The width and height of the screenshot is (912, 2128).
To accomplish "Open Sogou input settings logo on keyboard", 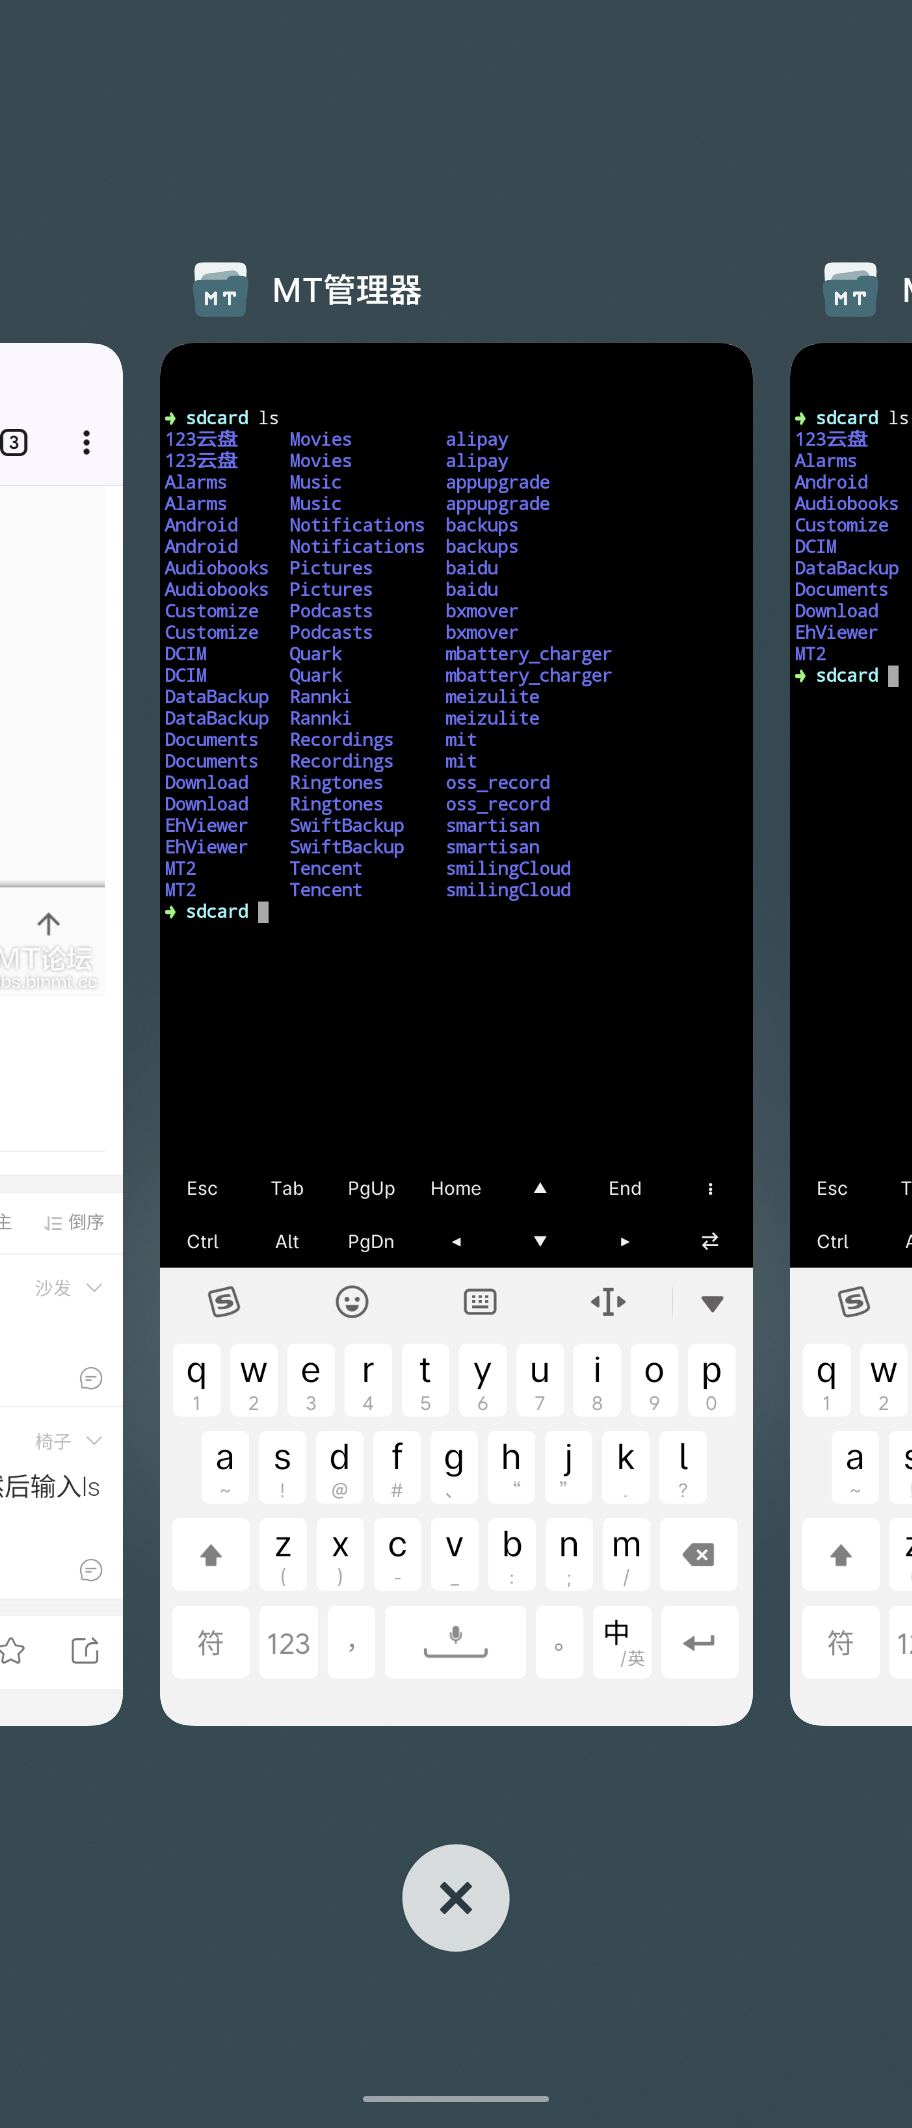I will (224, 1301).
